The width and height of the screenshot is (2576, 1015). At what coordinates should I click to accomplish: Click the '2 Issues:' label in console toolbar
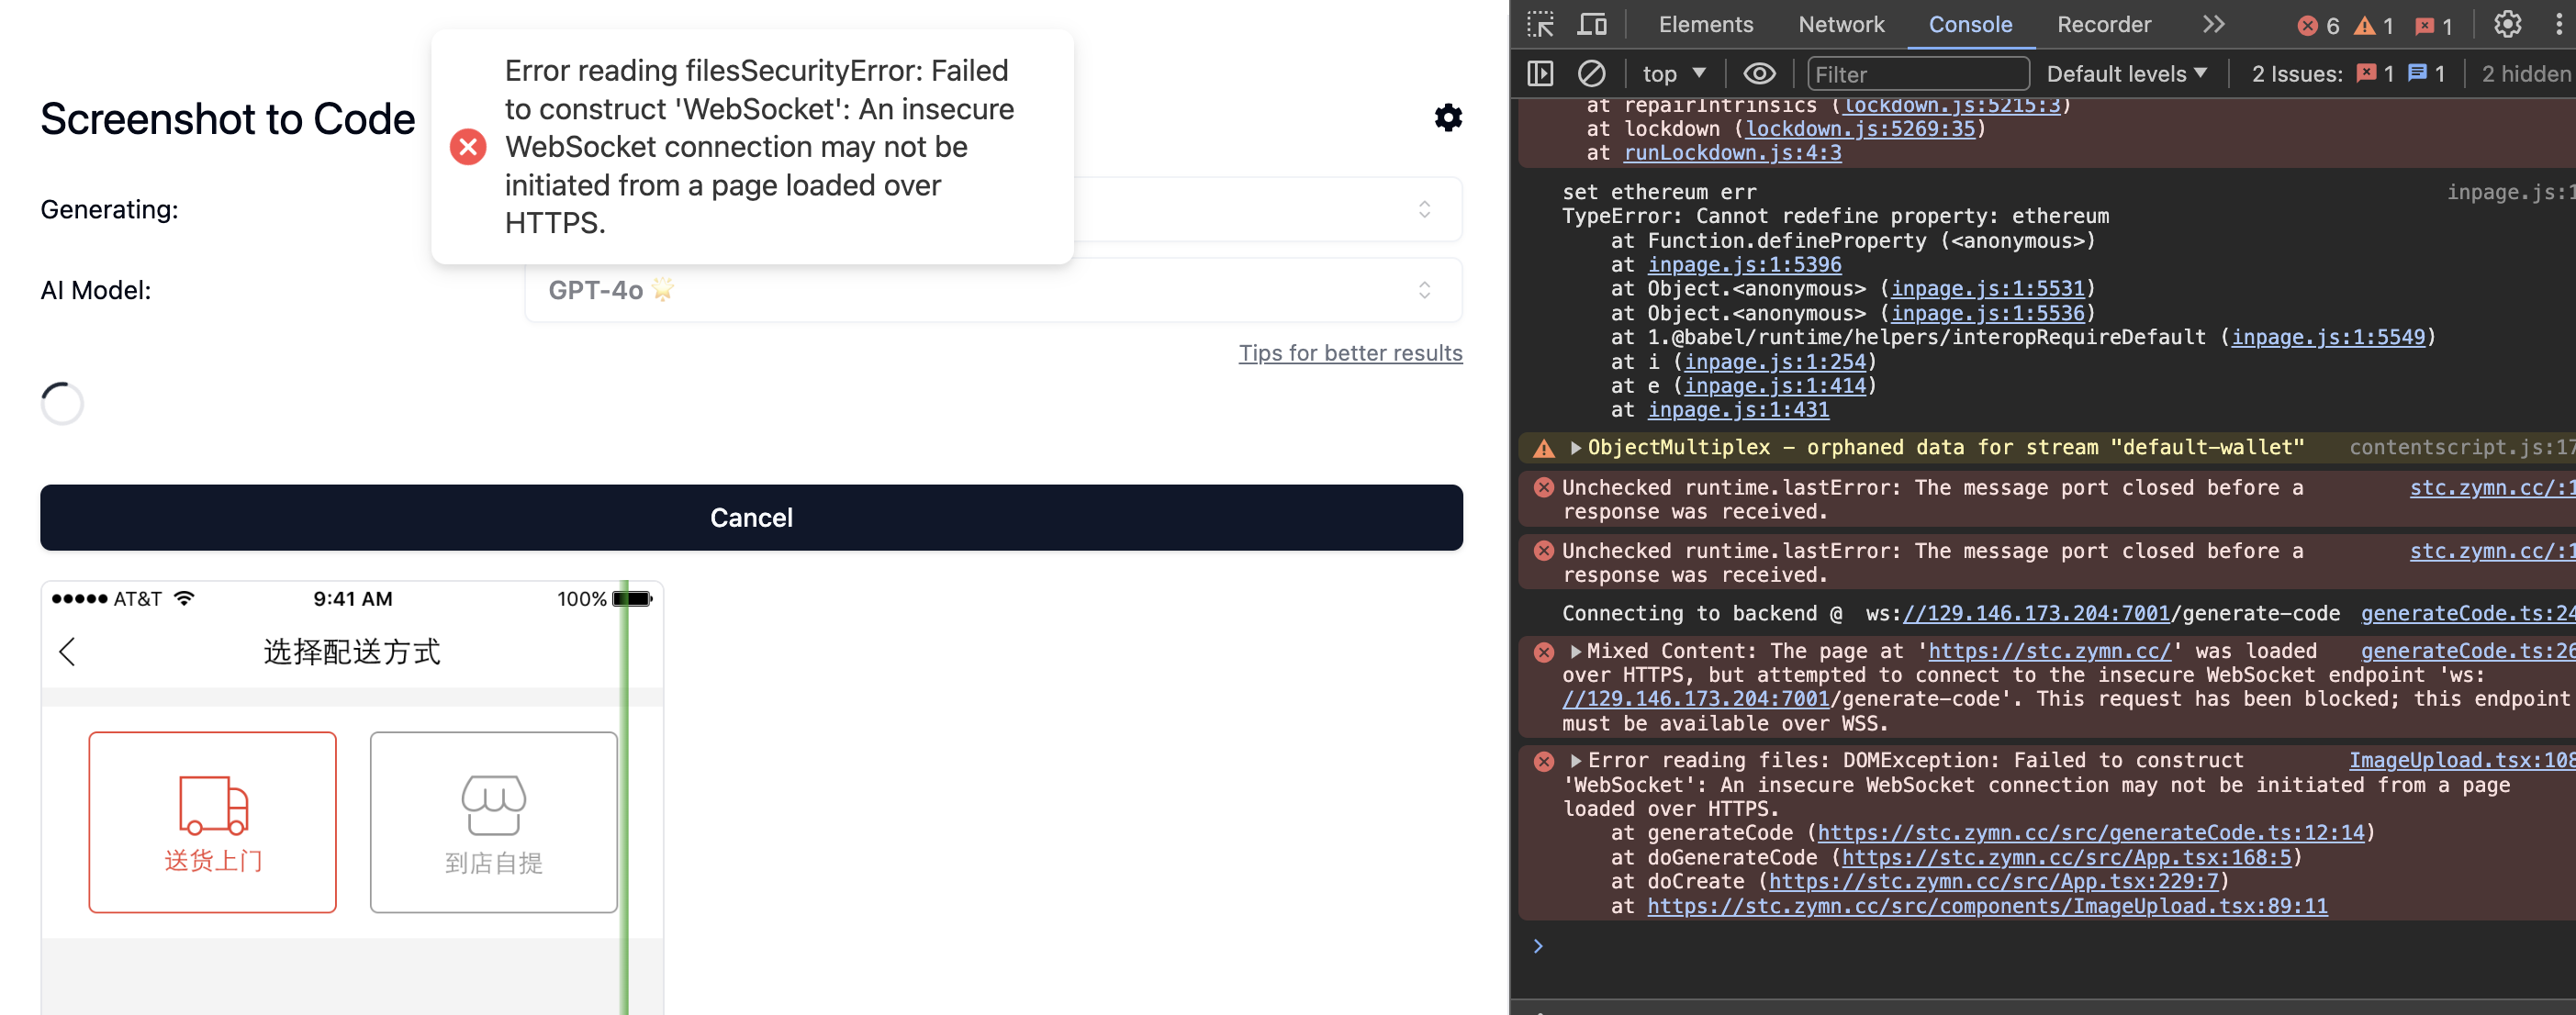click(x=2296, y=74)
